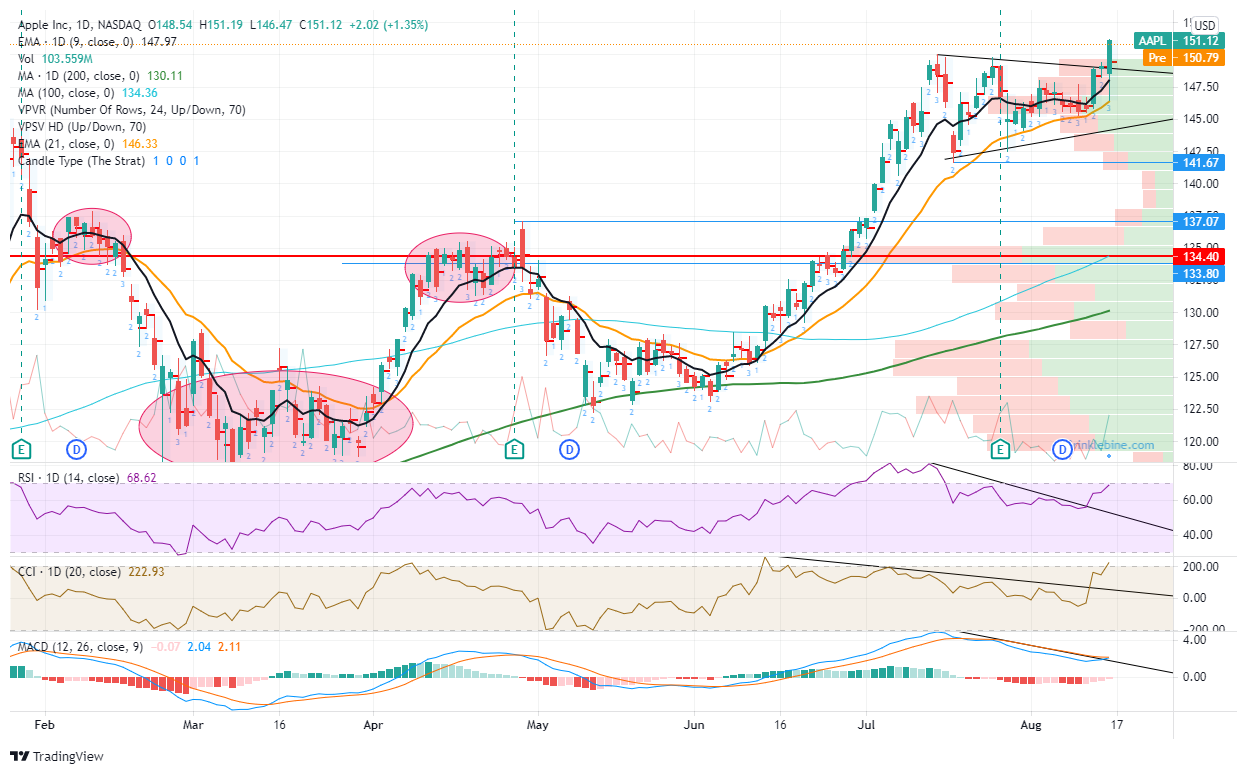Click the Mar label on the time axis
The image size is (1247, 774).
pyautogui.click(x=194, y=723)
